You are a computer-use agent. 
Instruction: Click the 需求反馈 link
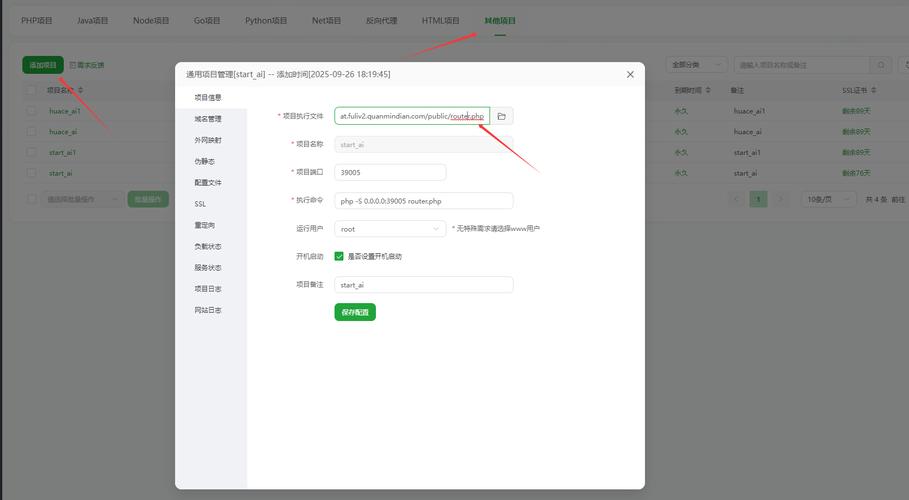pyautogui.click(x=87, y=65)
